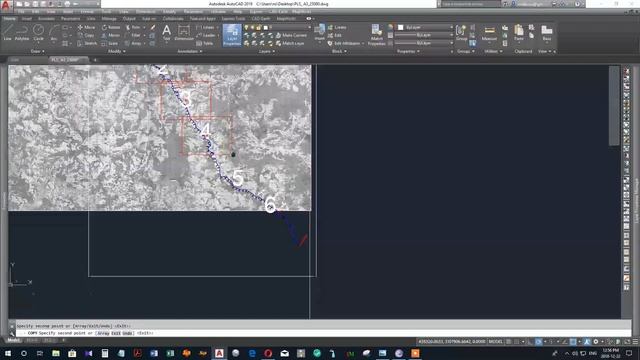The image size is (640, 360).
Task: Click the vertical scrollbar in the drawing area
Action: click(614, 105)
